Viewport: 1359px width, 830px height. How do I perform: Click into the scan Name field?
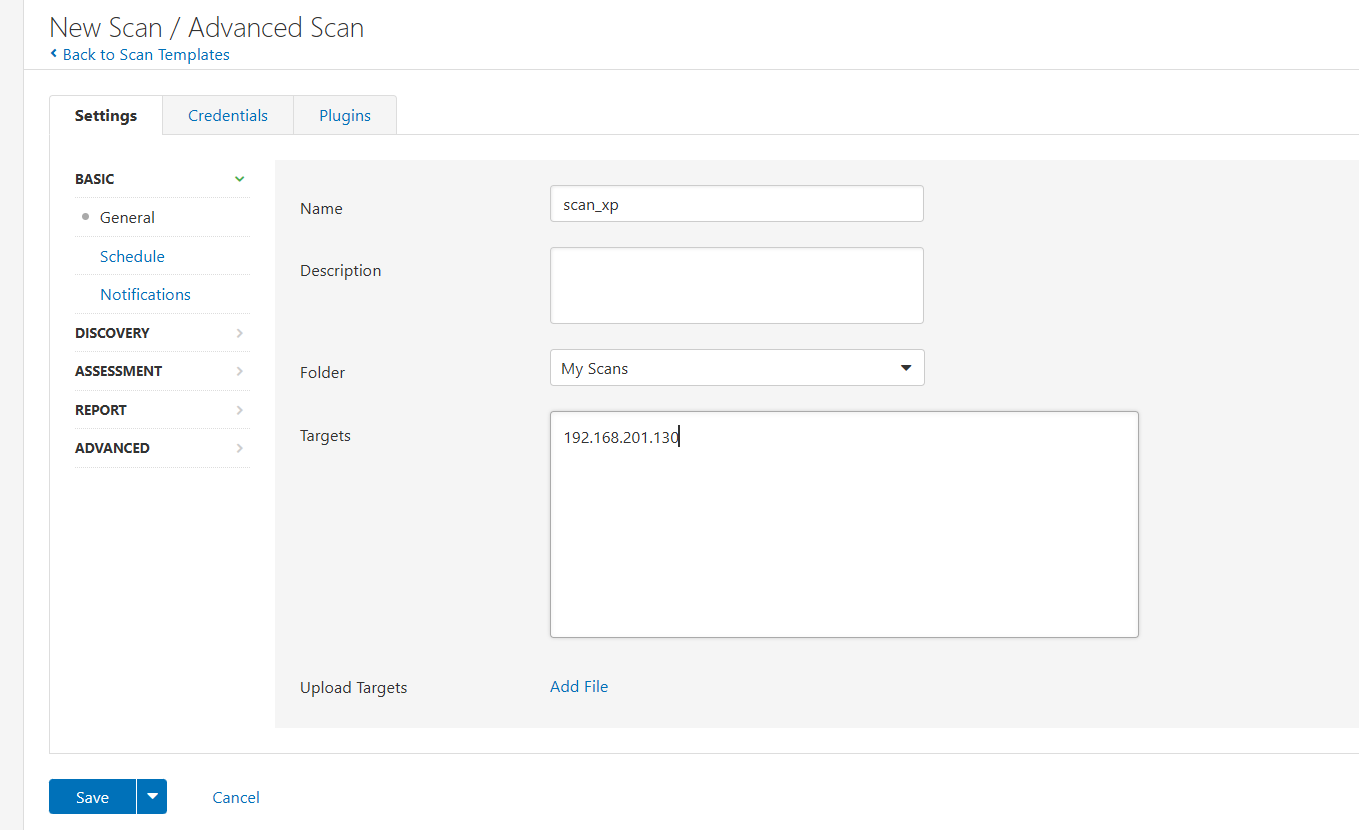pyautogui.click(x=736, y=204)
